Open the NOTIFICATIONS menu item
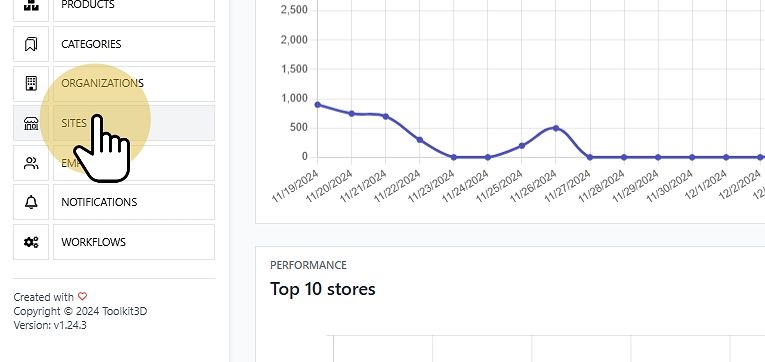This screenshot has width=765, height=362. click(x=134, y=202)
